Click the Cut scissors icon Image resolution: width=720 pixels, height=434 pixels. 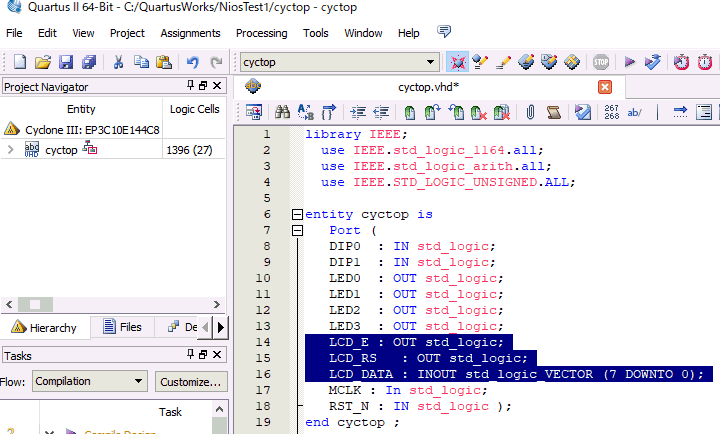click(x=118, y=62)
